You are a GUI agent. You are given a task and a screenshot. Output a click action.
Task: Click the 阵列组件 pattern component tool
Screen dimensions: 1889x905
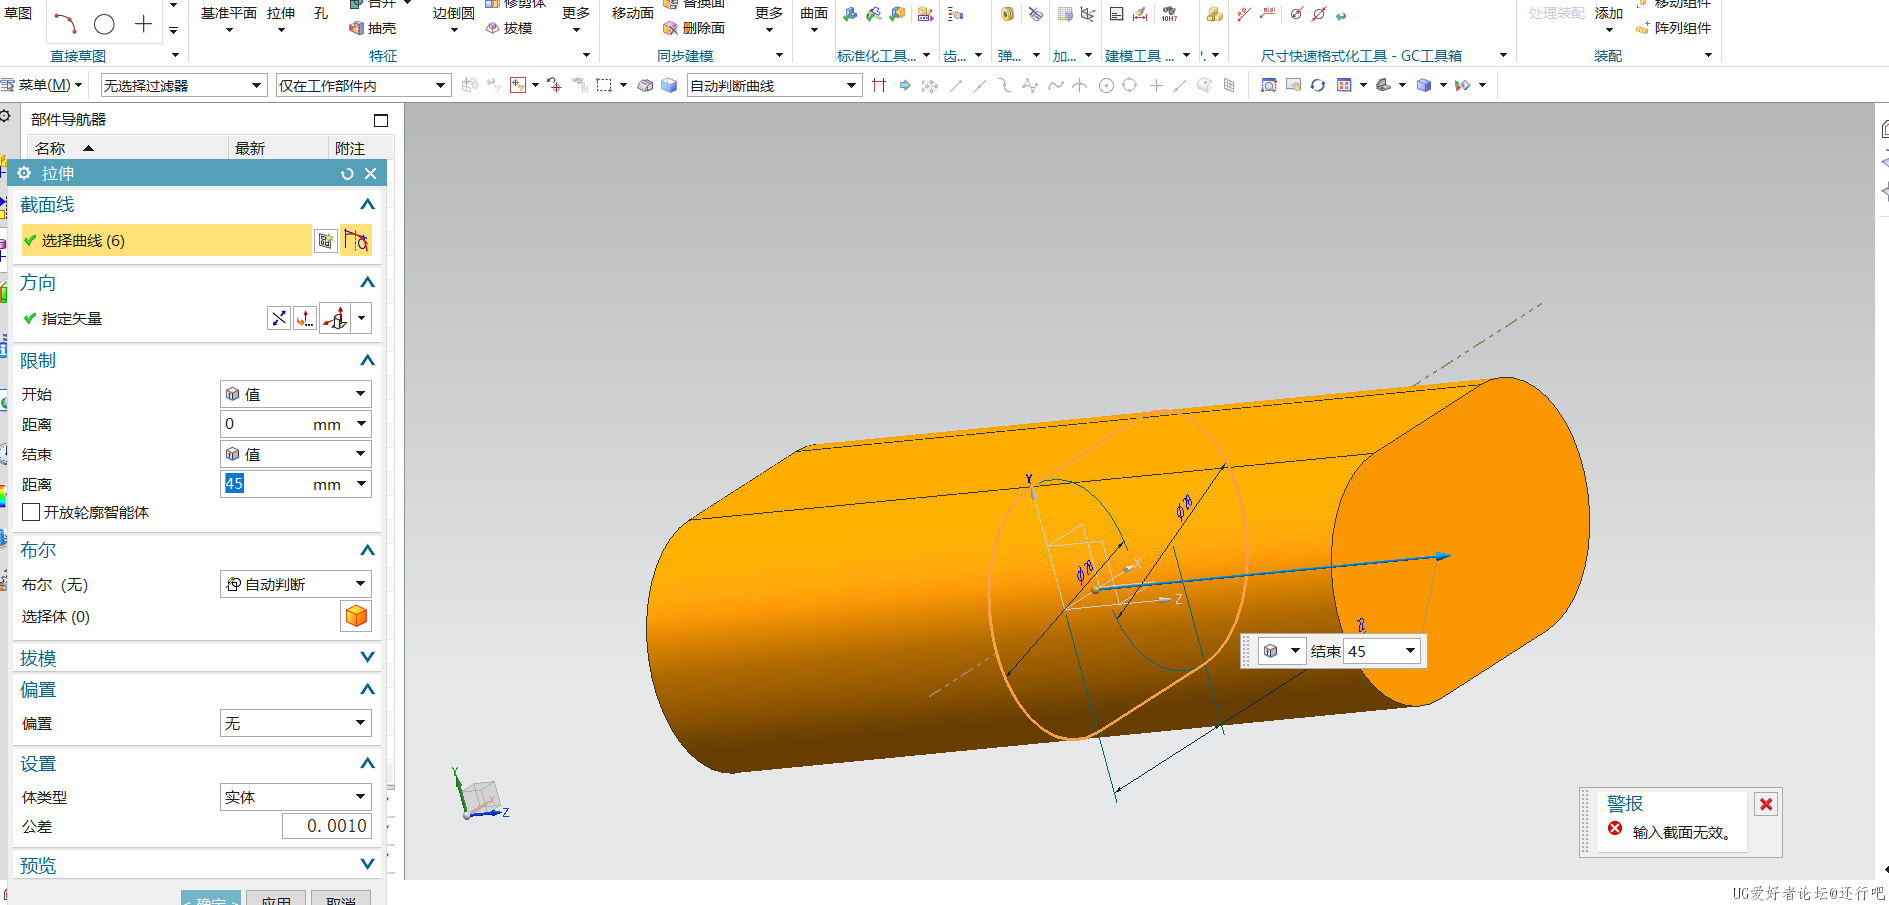[1674, 28]
